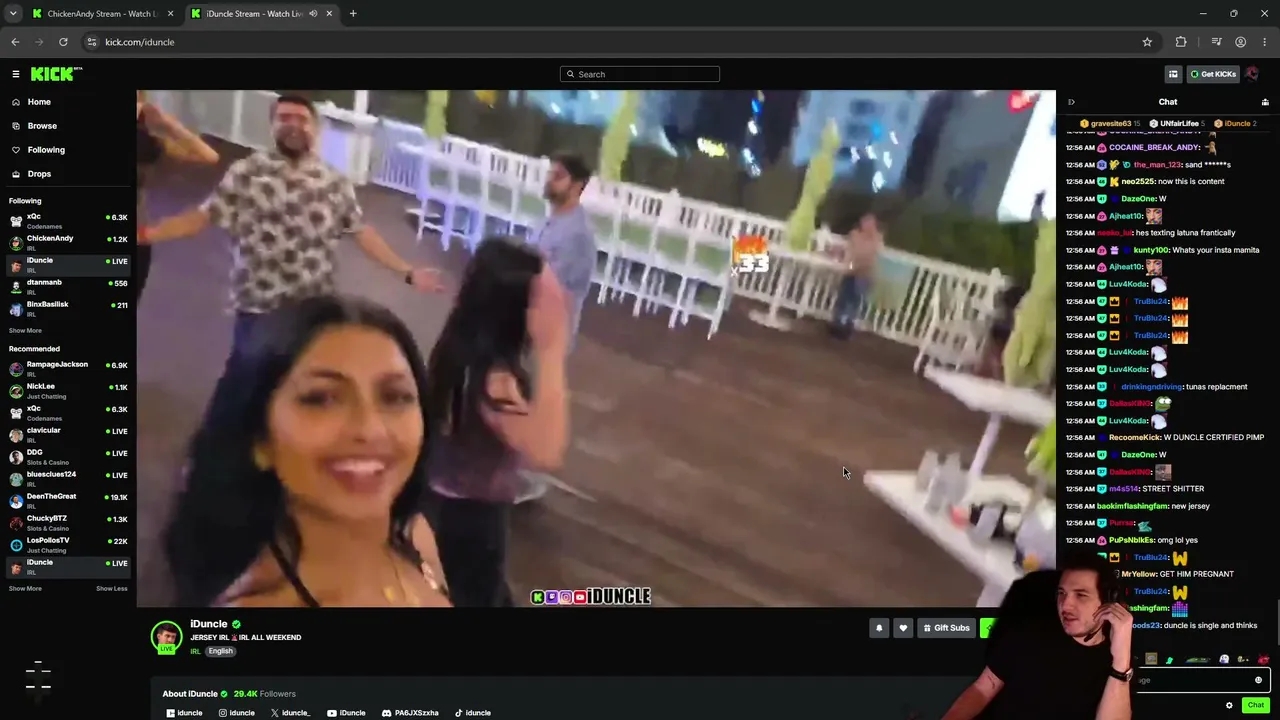The width and height of the screenshot is (1280, 720).
Task: Open clavicular recommended channel
Action: [x=66, y=434]
